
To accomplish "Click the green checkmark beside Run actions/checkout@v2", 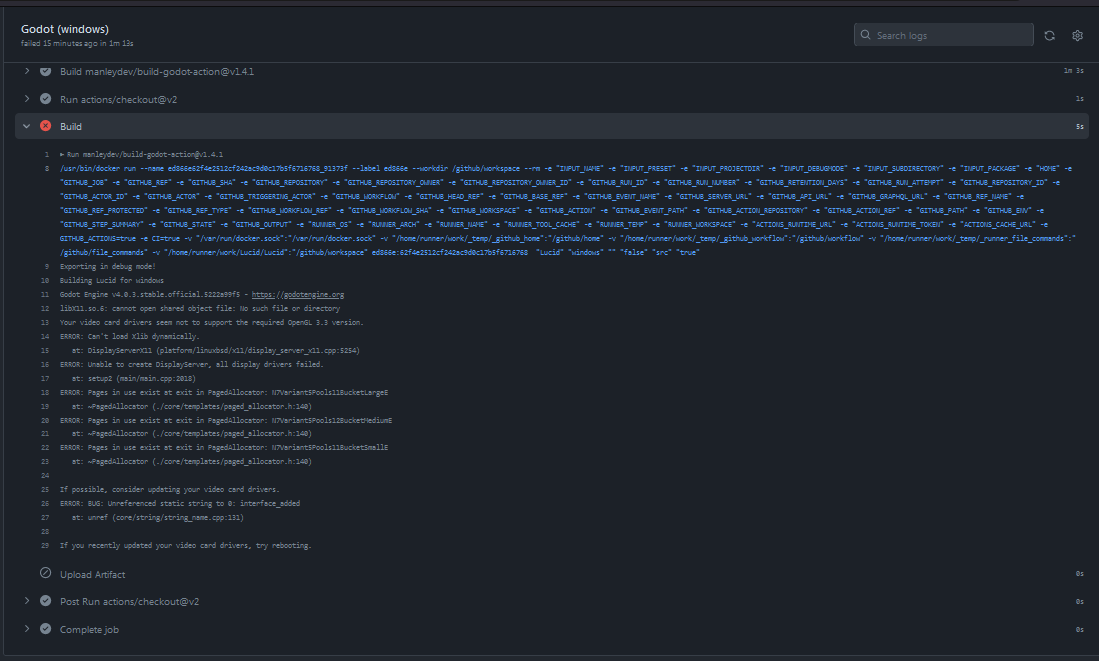I will (44, 99).
